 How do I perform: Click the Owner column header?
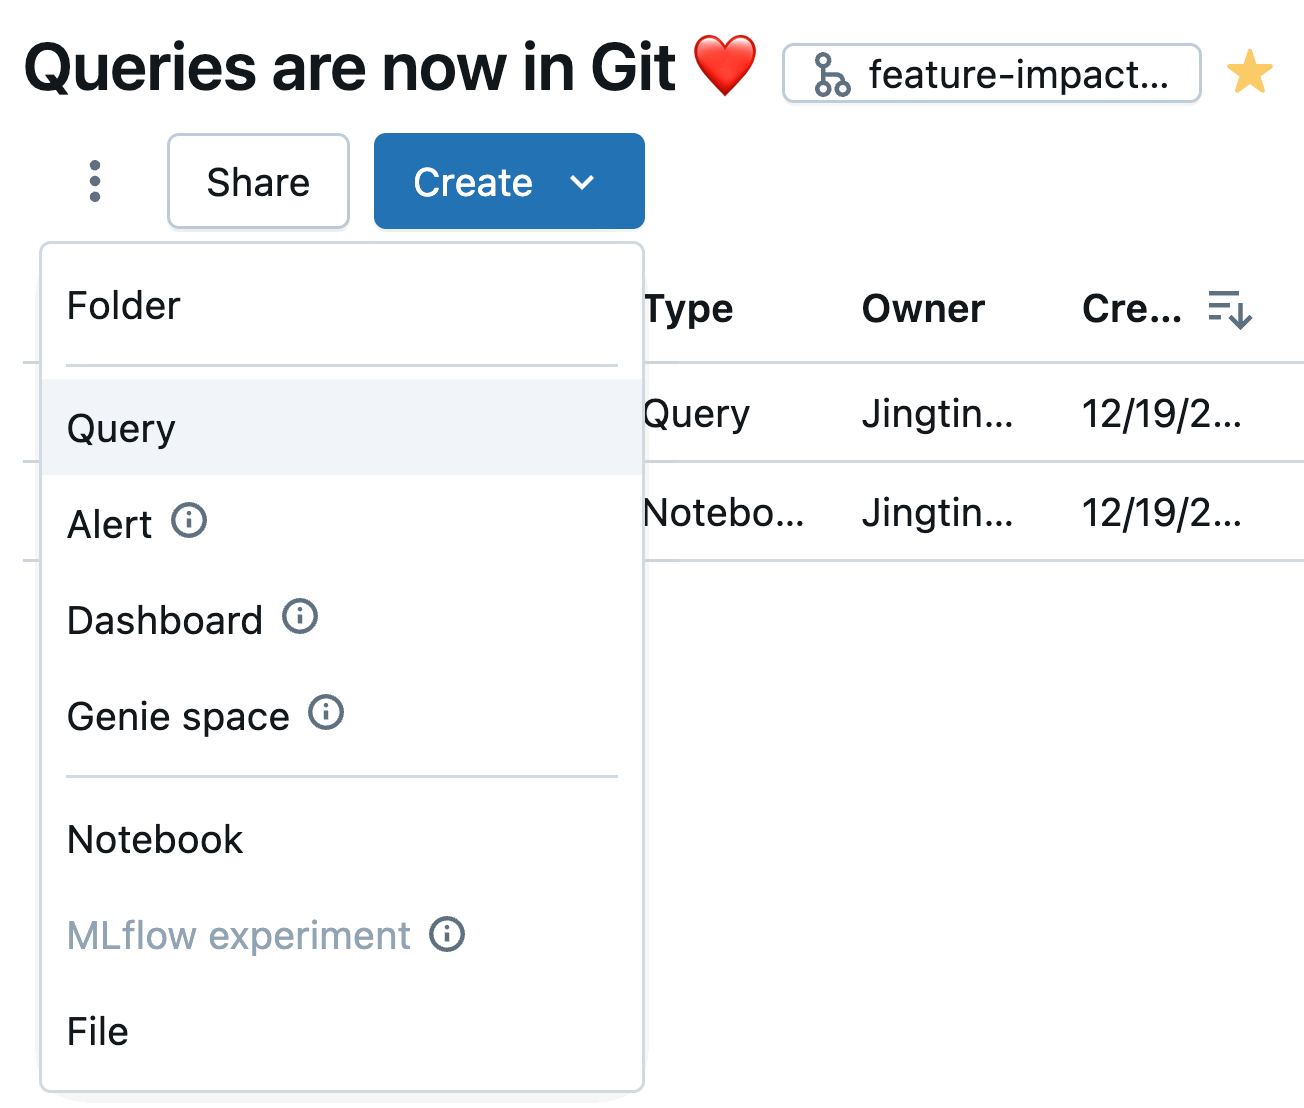coord(923,309)
